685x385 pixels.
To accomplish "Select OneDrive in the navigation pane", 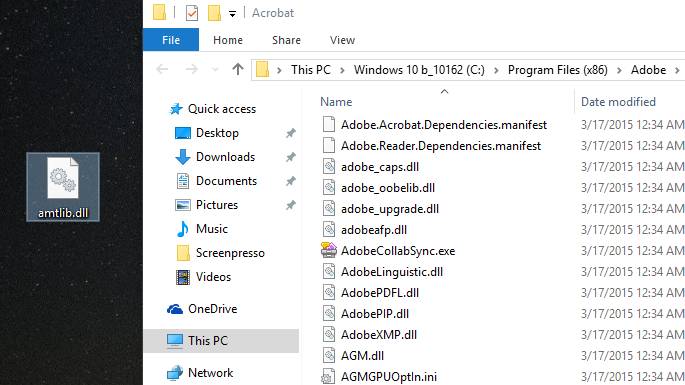I will [x=212, y=309].
